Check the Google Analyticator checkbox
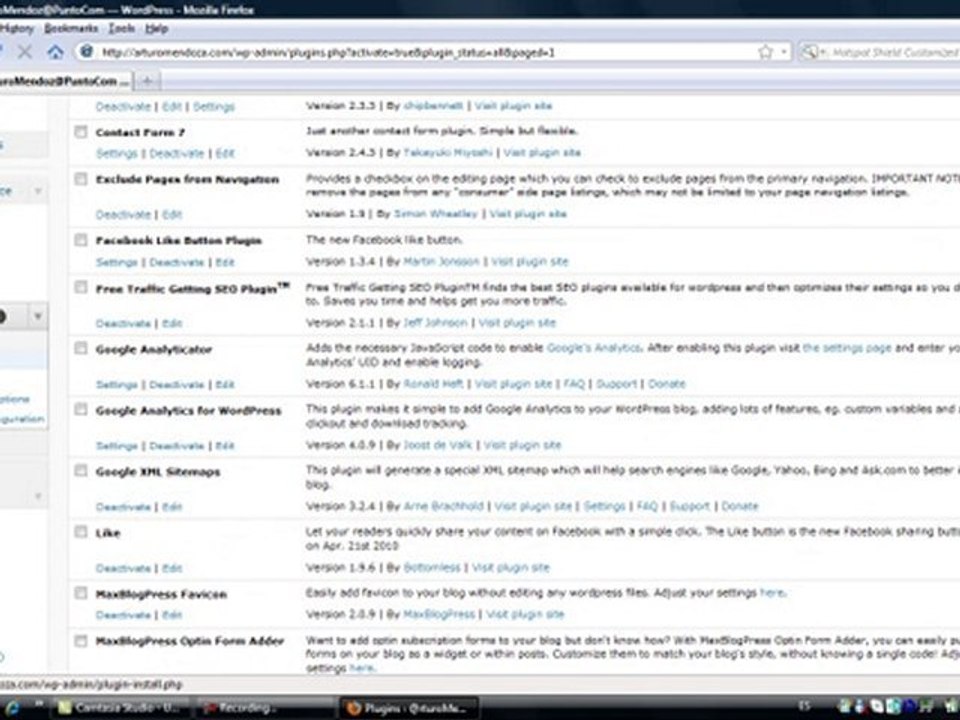This screenshot has height=720, width=960. coord(81,348)
